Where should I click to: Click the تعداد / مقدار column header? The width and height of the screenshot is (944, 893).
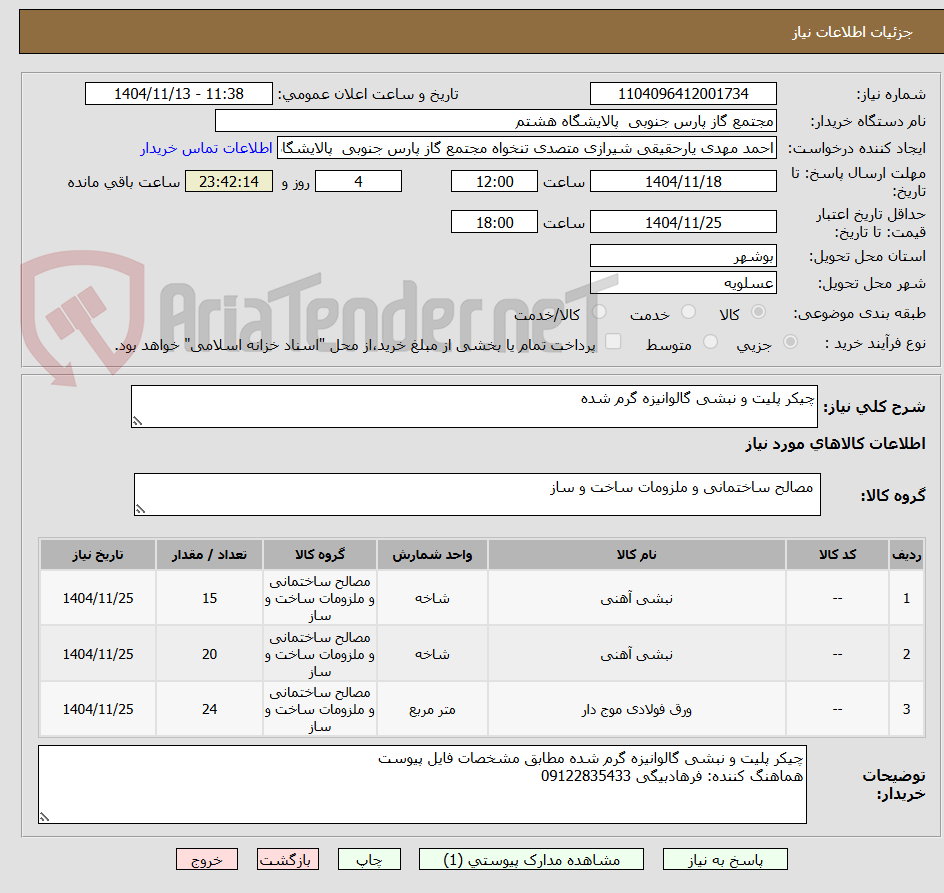210,555
